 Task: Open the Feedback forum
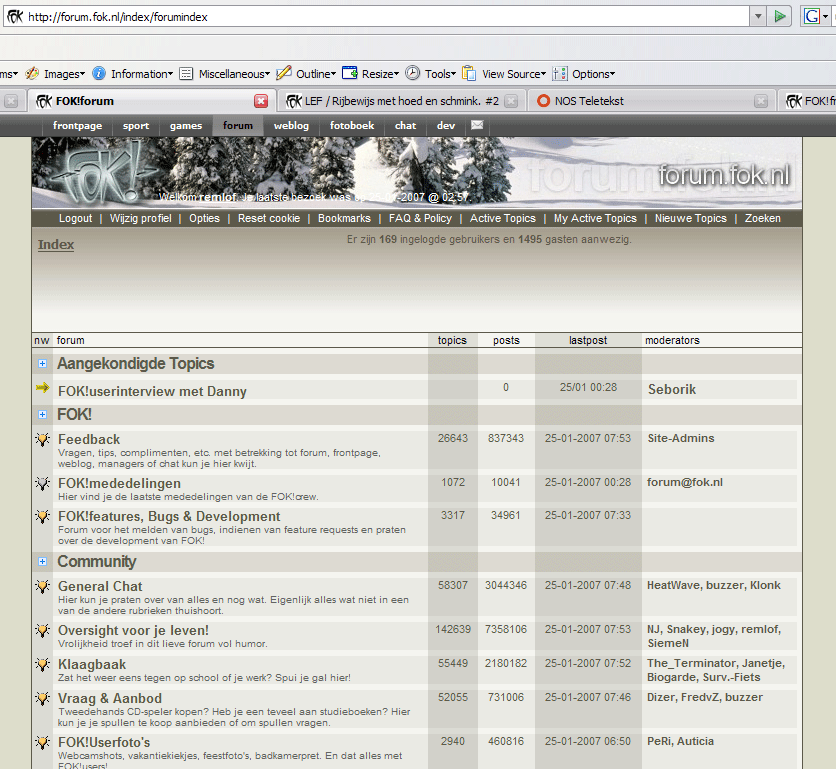point(89,439)
